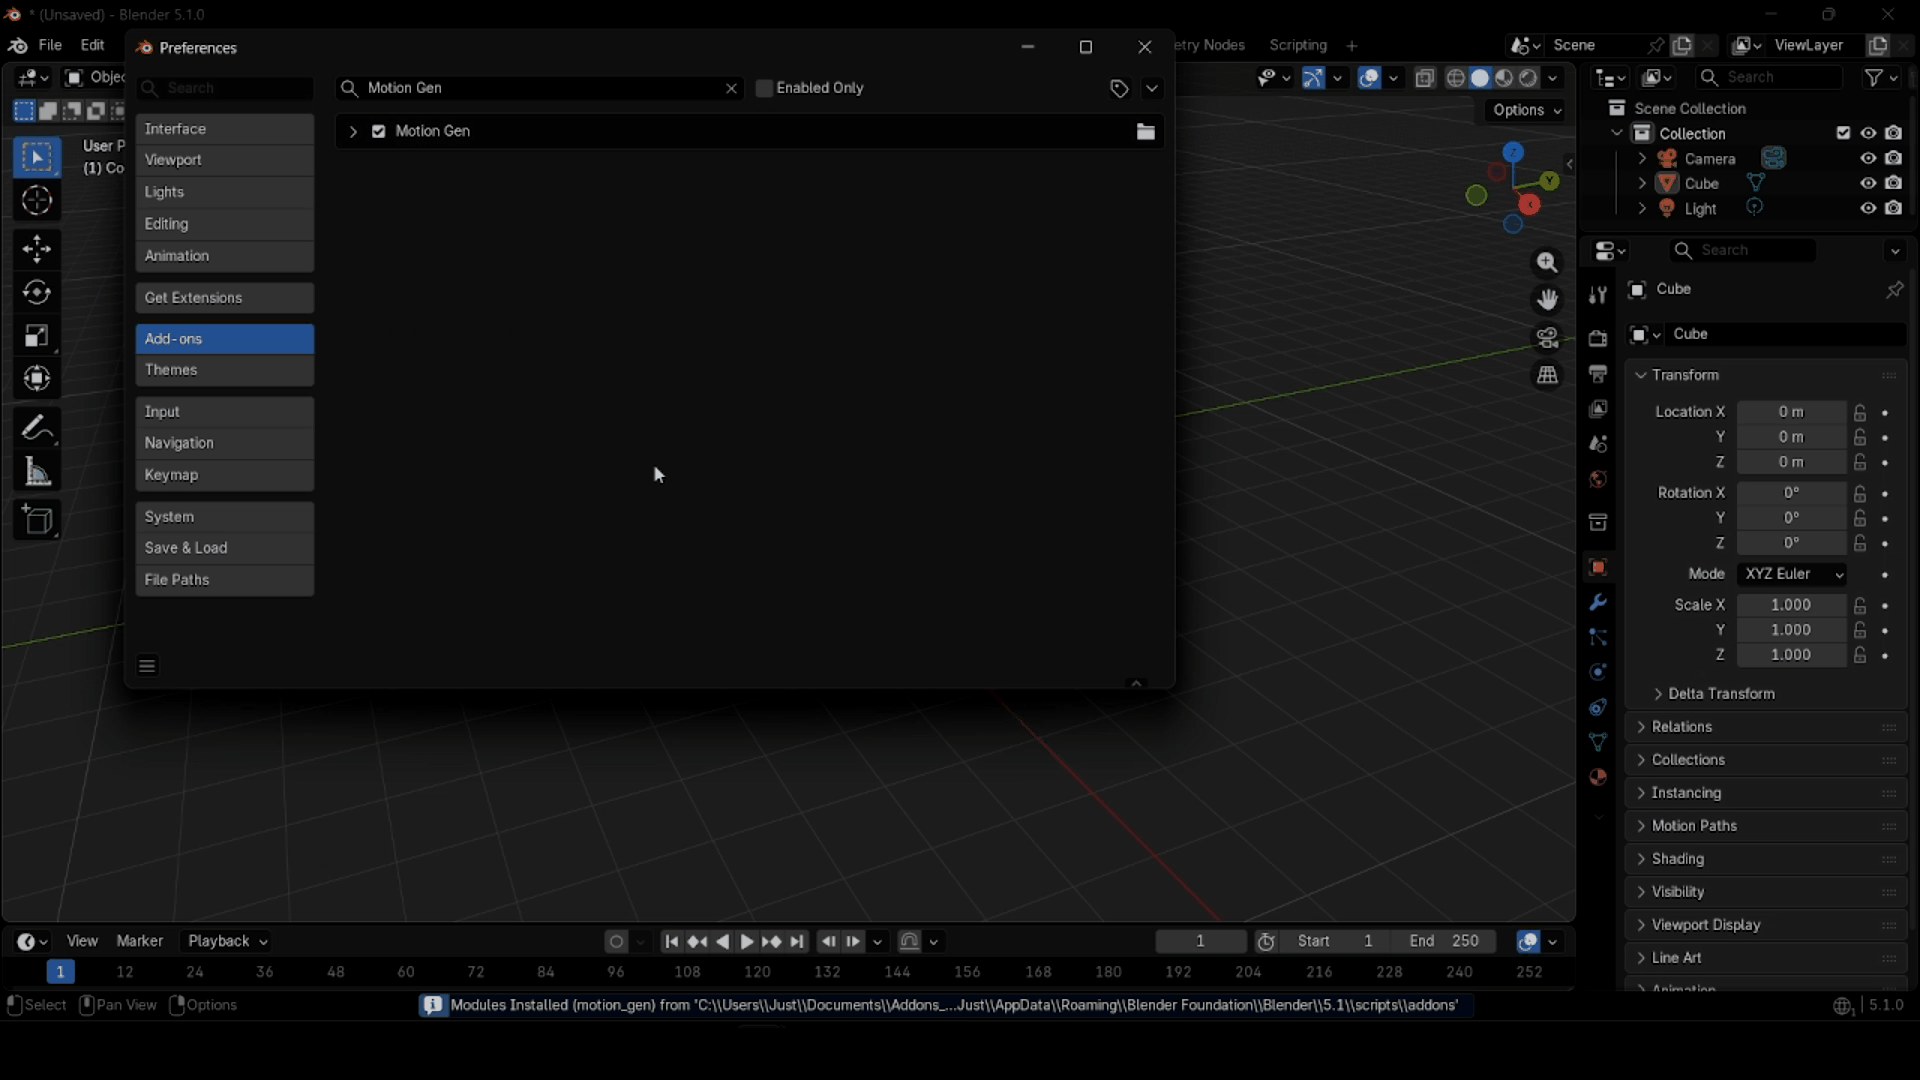Click the Play animation button
Viewport: 1920px width, 1080px height.
pos(747,942)
